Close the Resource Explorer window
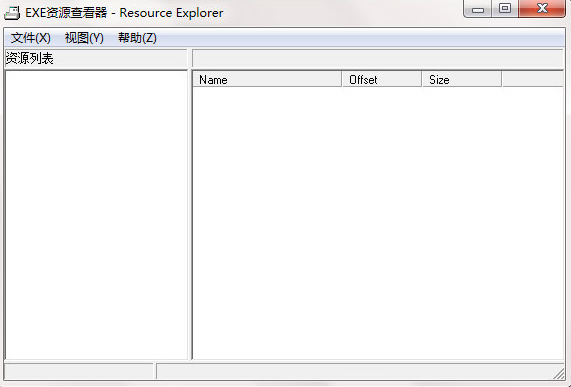Viewport: 571px width, 387px height. click(542, 9)
